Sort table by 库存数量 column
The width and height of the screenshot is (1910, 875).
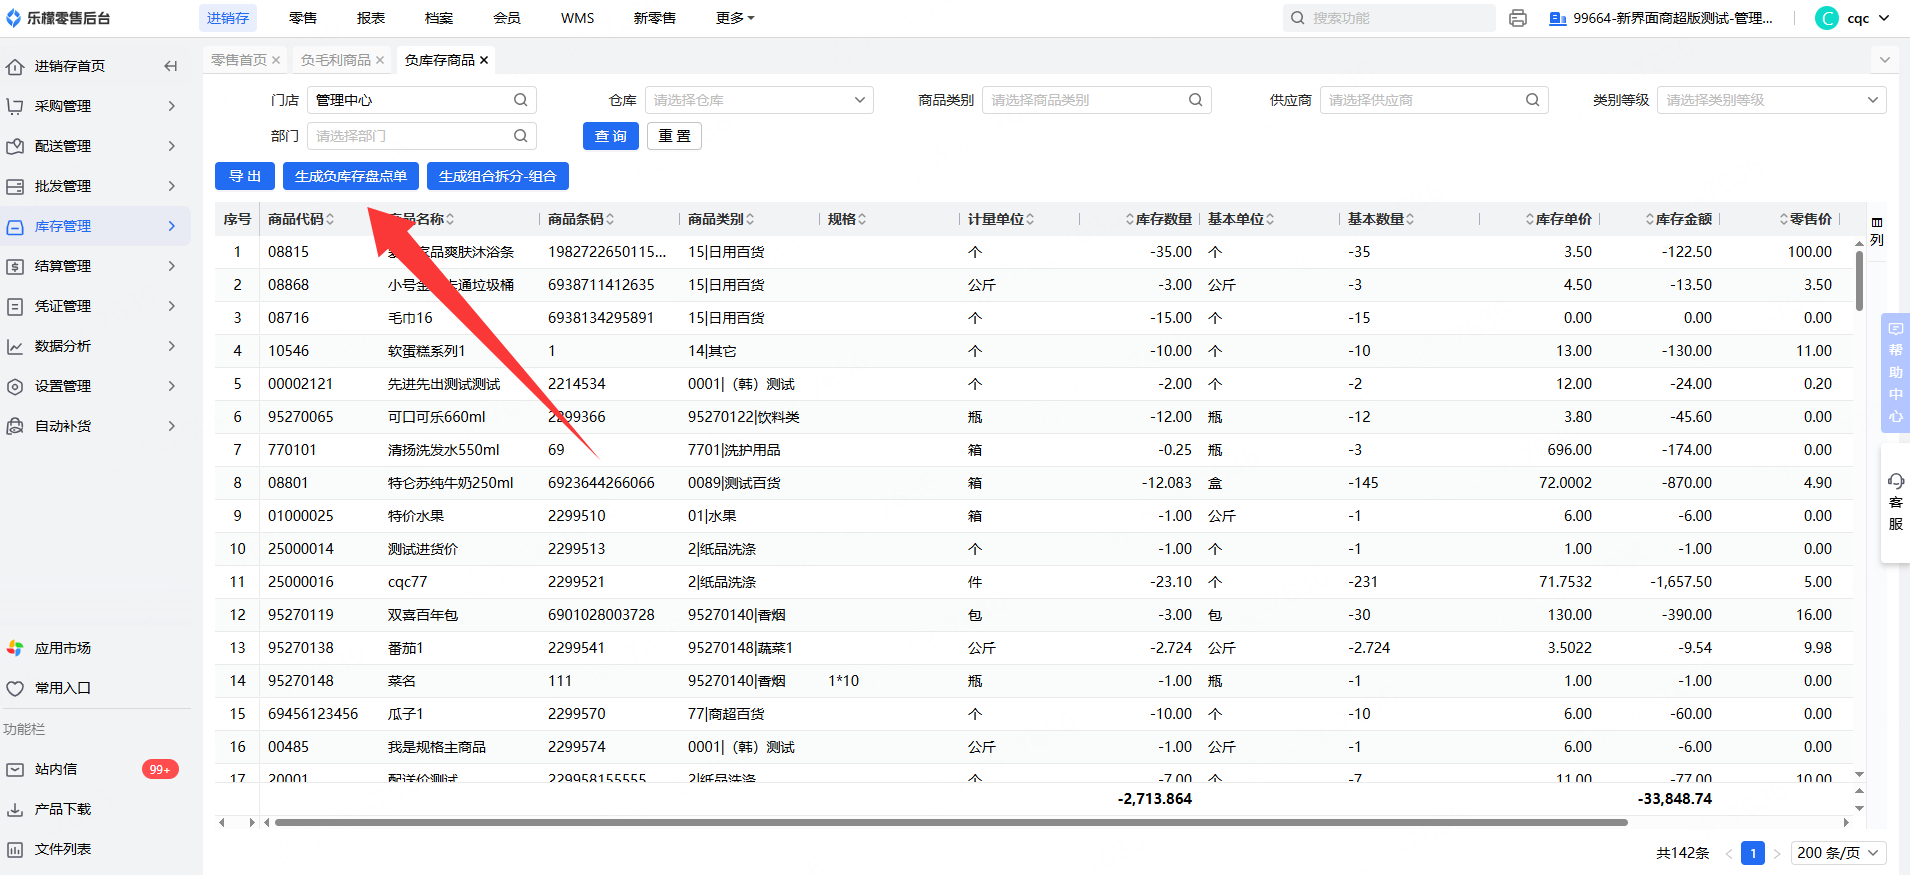(1162, 219)
